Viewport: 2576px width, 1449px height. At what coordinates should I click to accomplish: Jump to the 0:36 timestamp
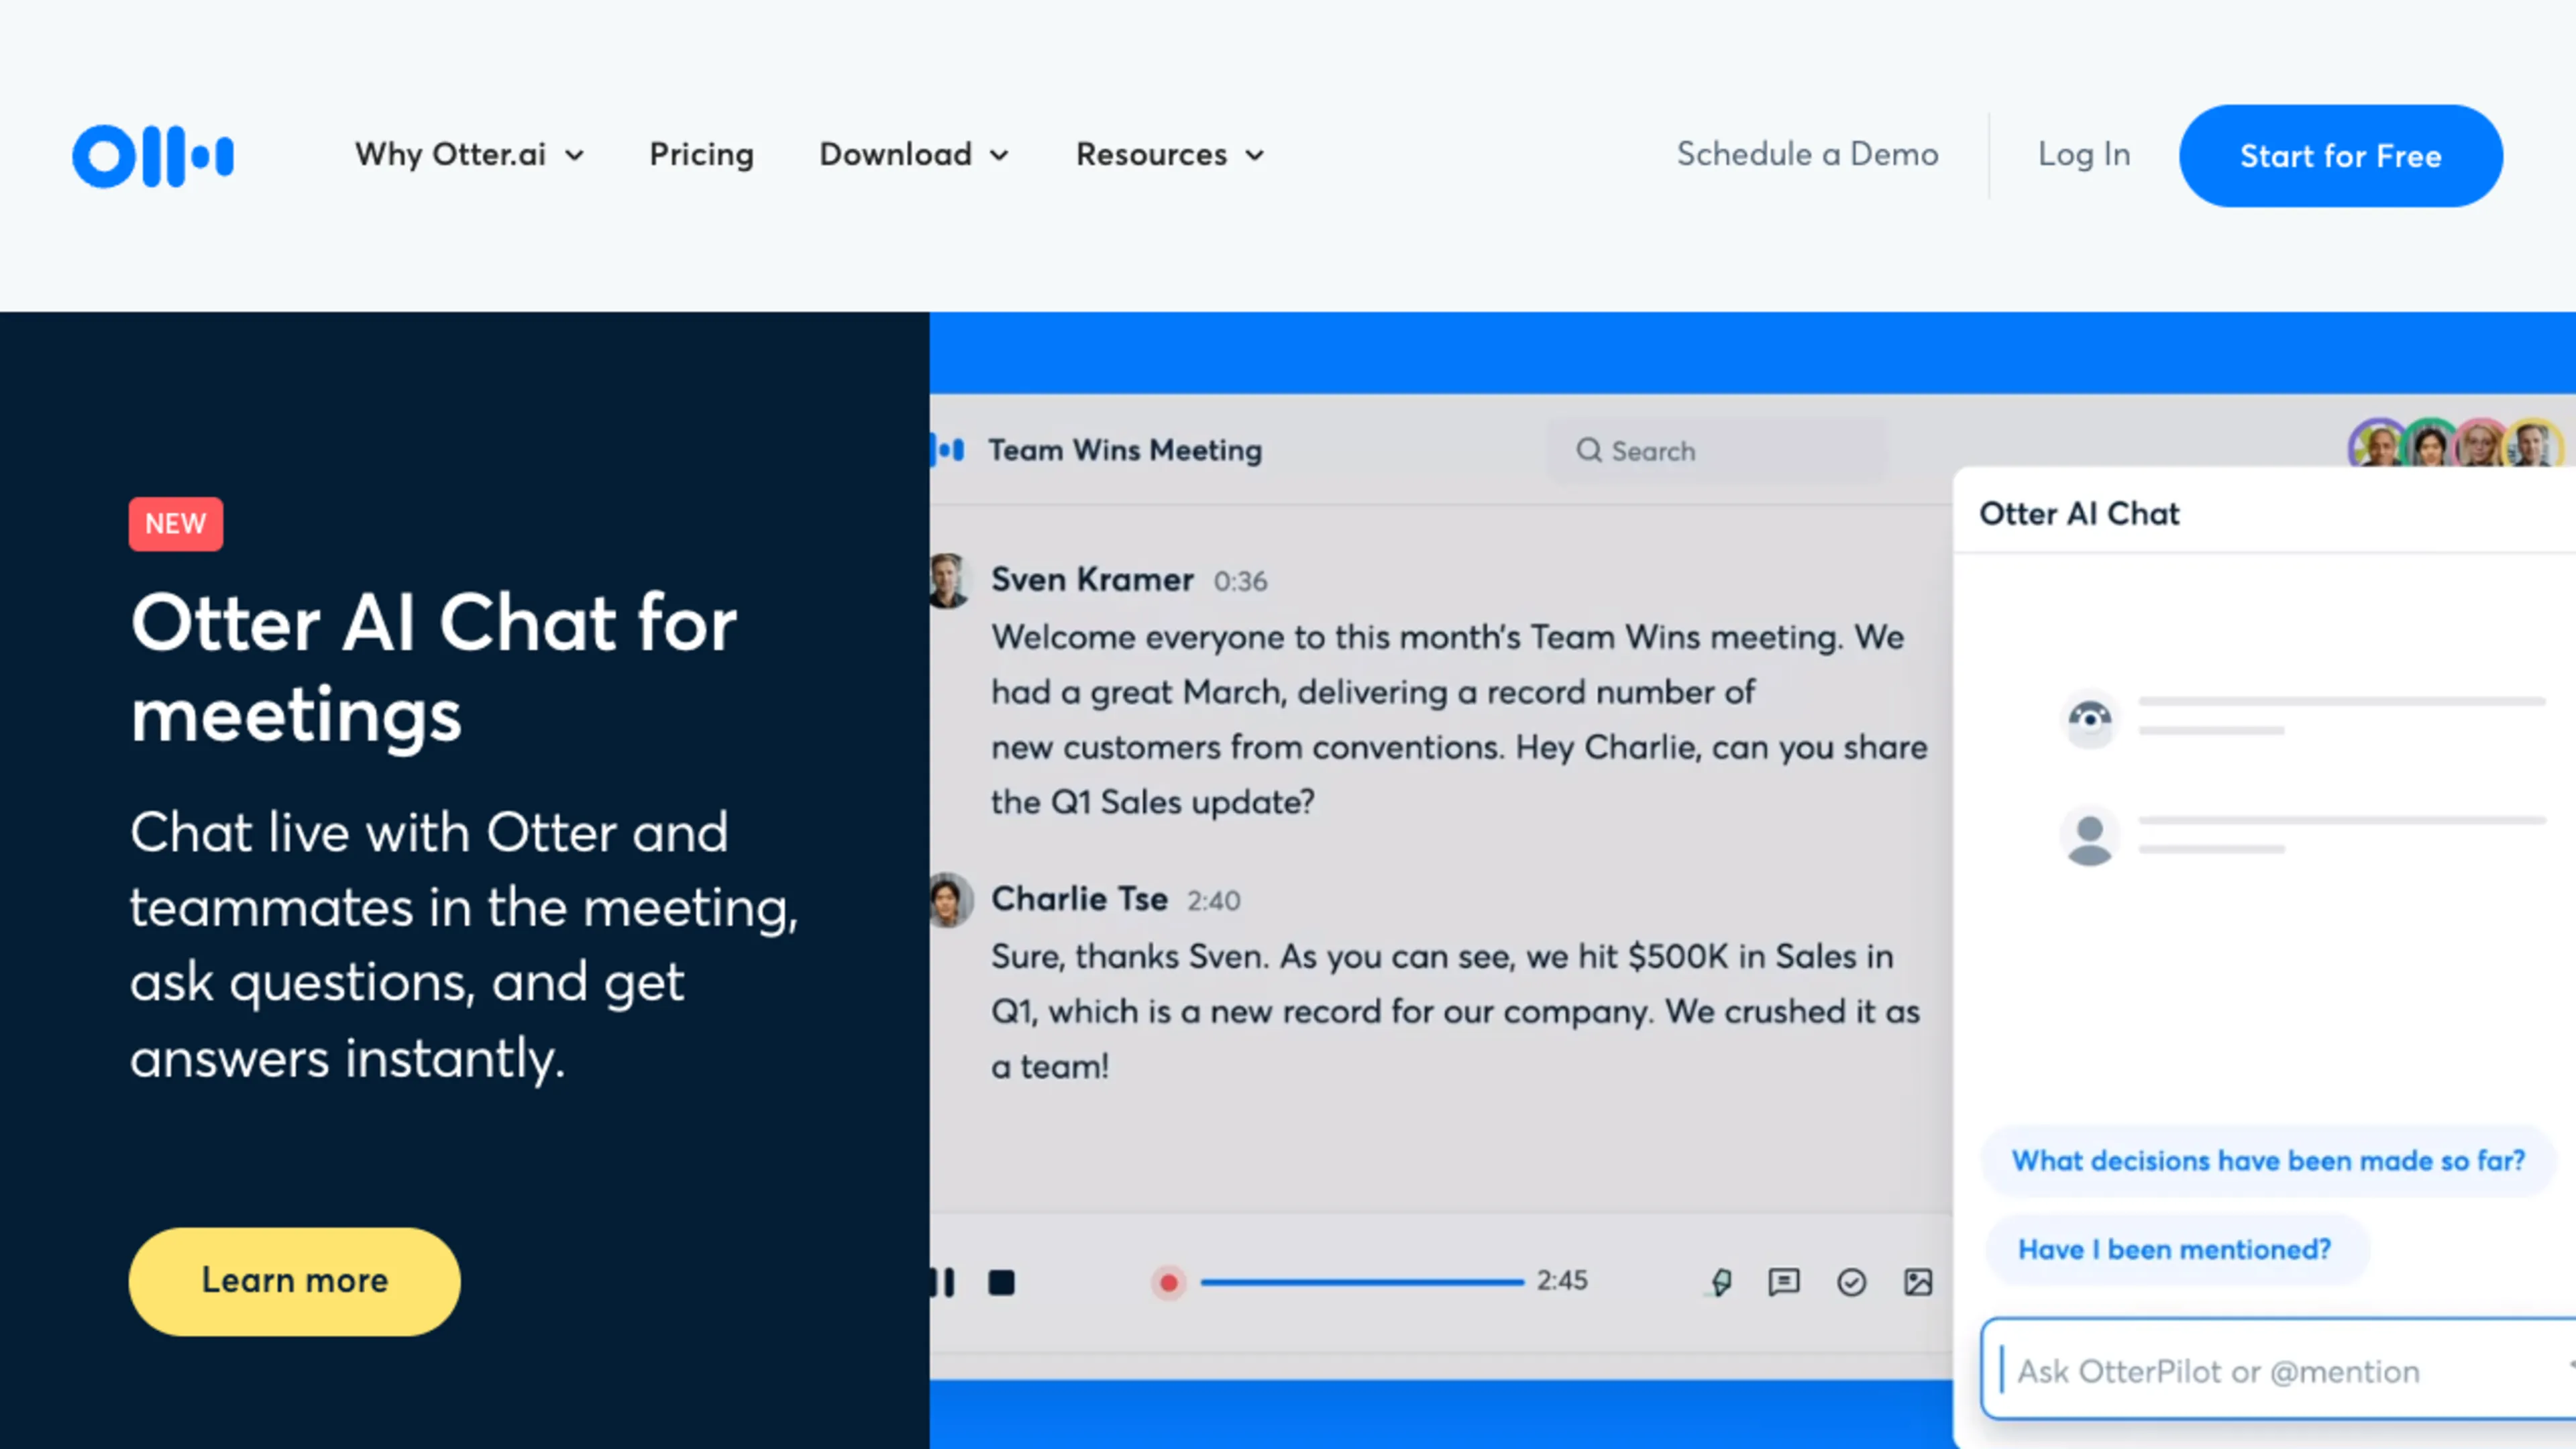pos(1240,582)
